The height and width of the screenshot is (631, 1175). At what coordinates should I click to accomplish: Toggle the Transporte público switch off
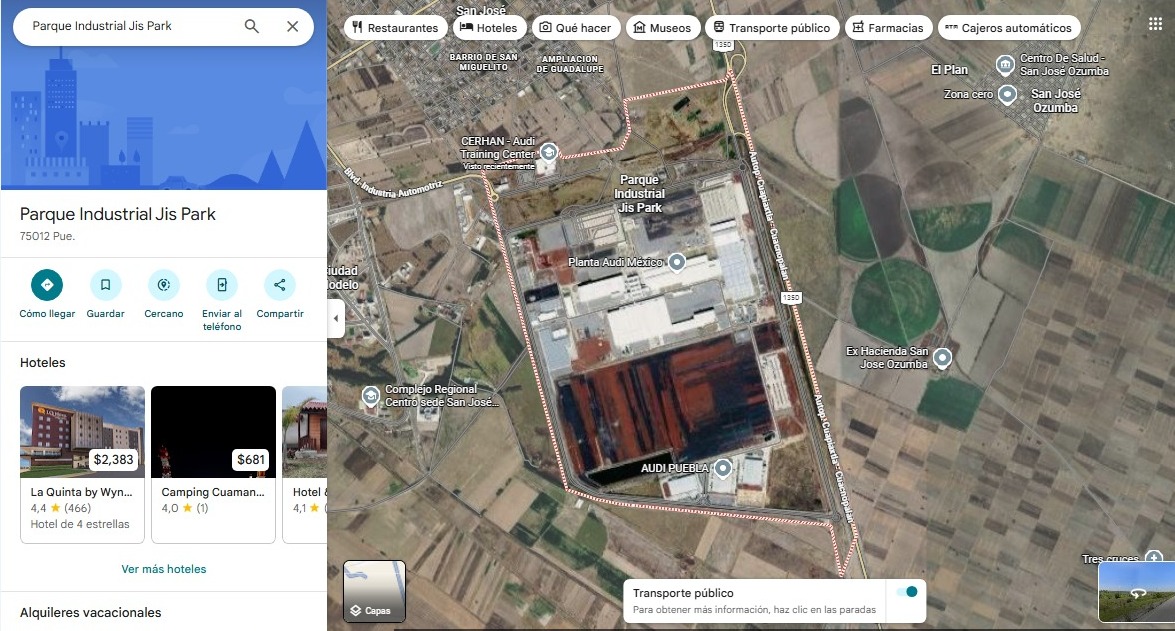click(907, 591)
